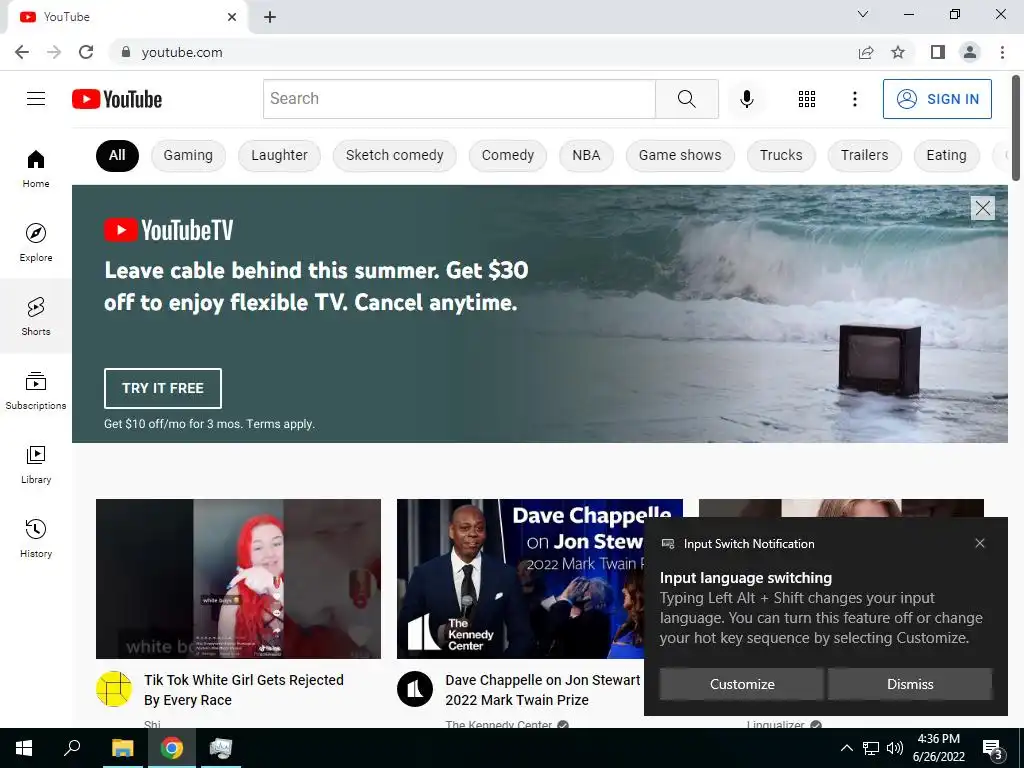Select the Laughter filter chip
This screenshot has height=768, width=1024.
(x=280, y=155)
